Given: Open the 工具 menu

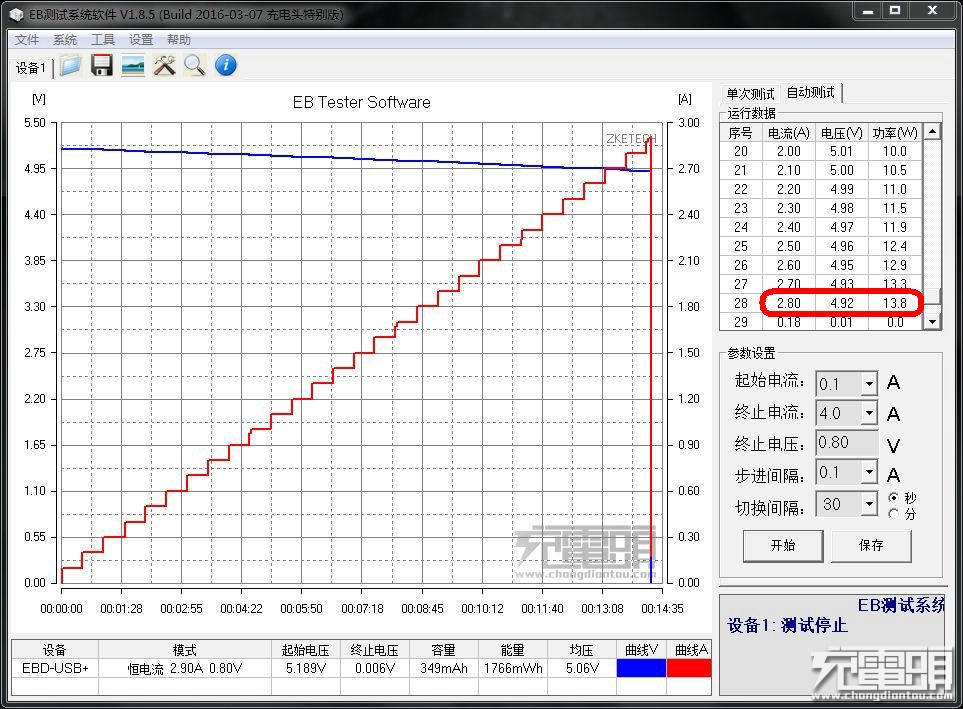Looking at the screenshot, I should click(x=103, y=39).
